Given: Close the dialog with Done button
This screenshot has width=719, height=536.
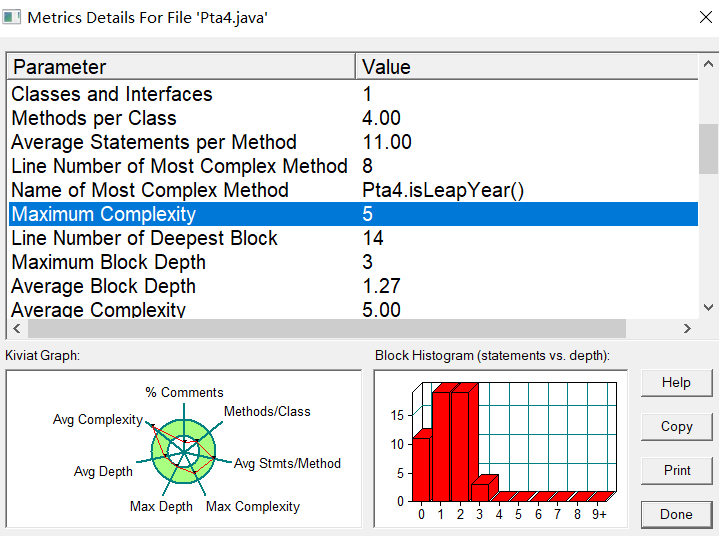Looking at the screenshot, I should [x=676, y=514].
